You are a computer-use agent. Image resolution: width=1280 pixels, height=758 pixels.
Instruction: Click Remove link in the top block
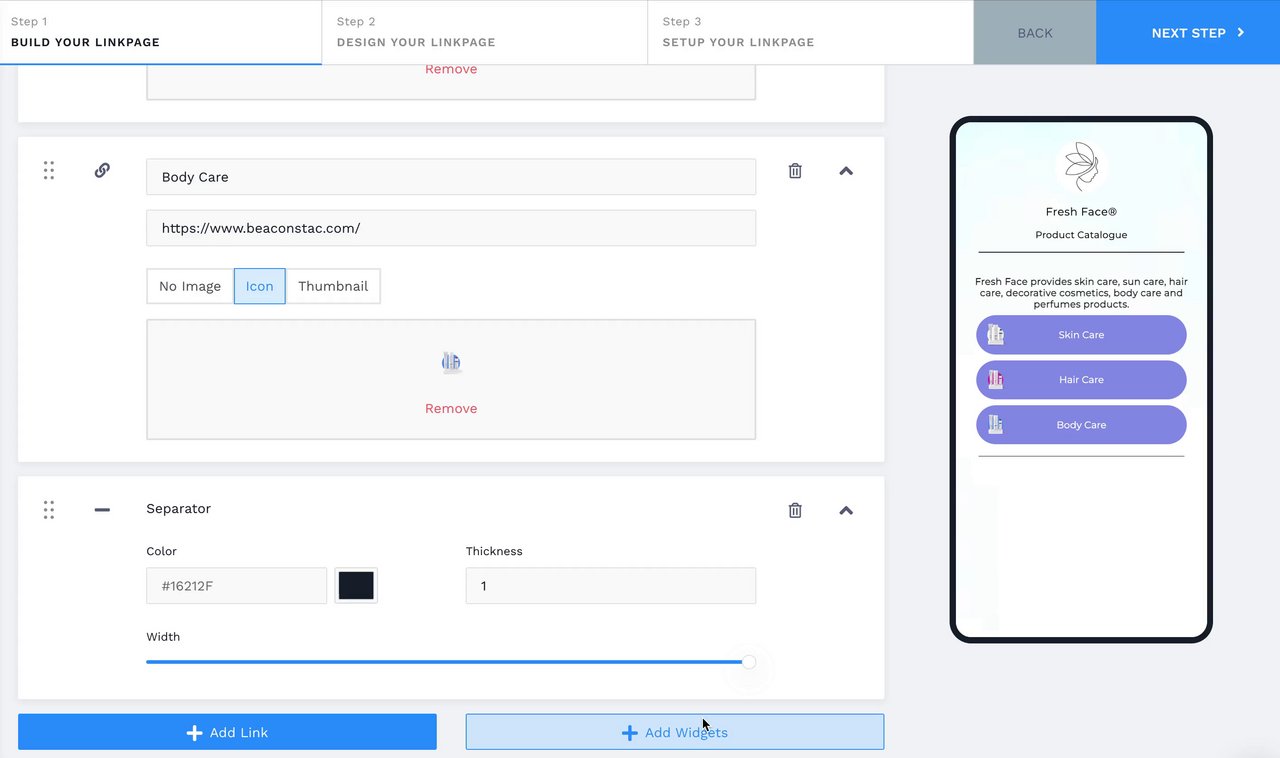(x=451, y=69)
